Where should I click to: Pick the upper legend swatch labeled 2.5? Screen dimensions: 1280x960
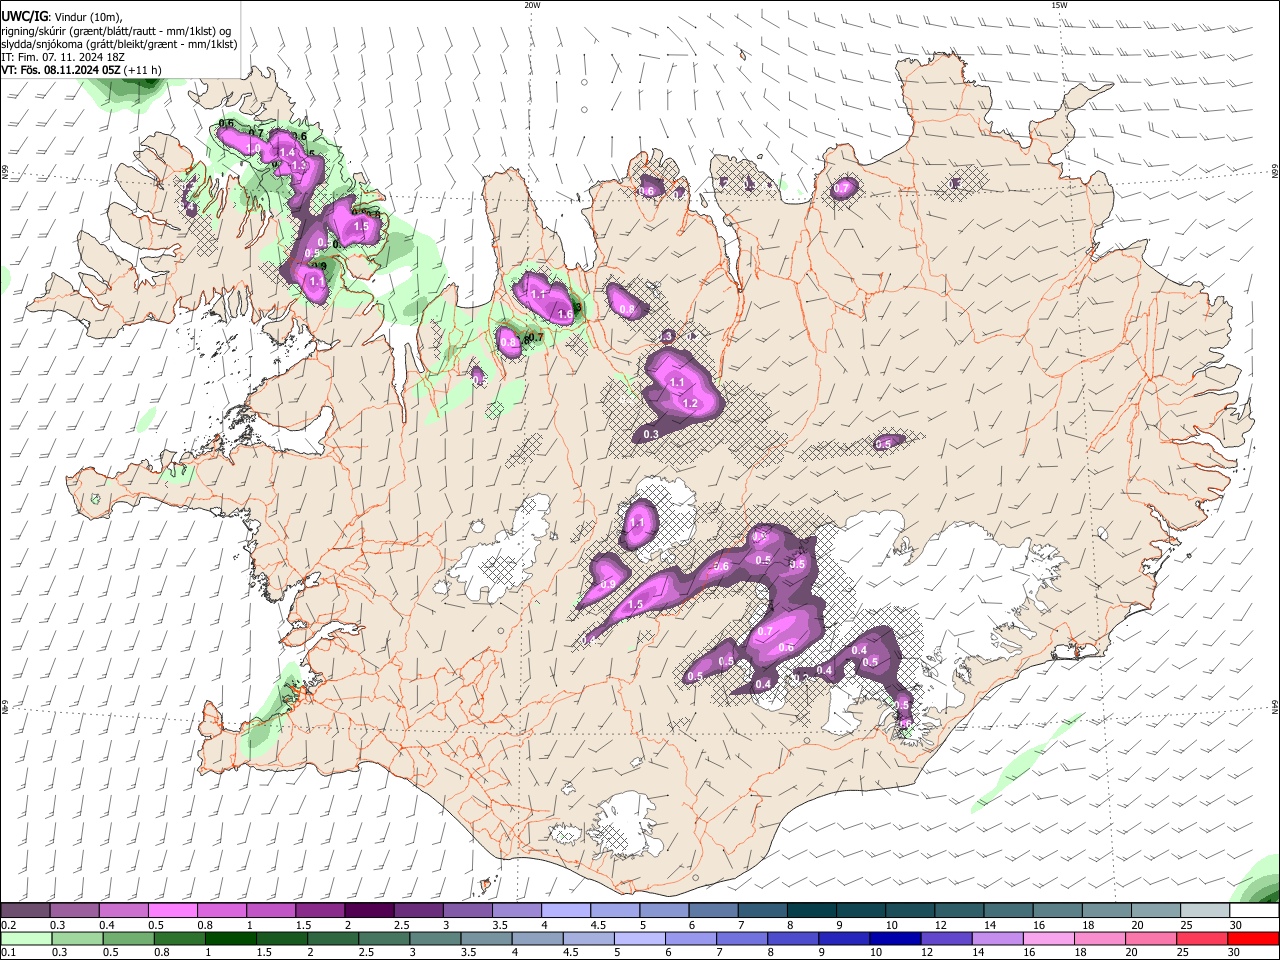pos(418,910)
